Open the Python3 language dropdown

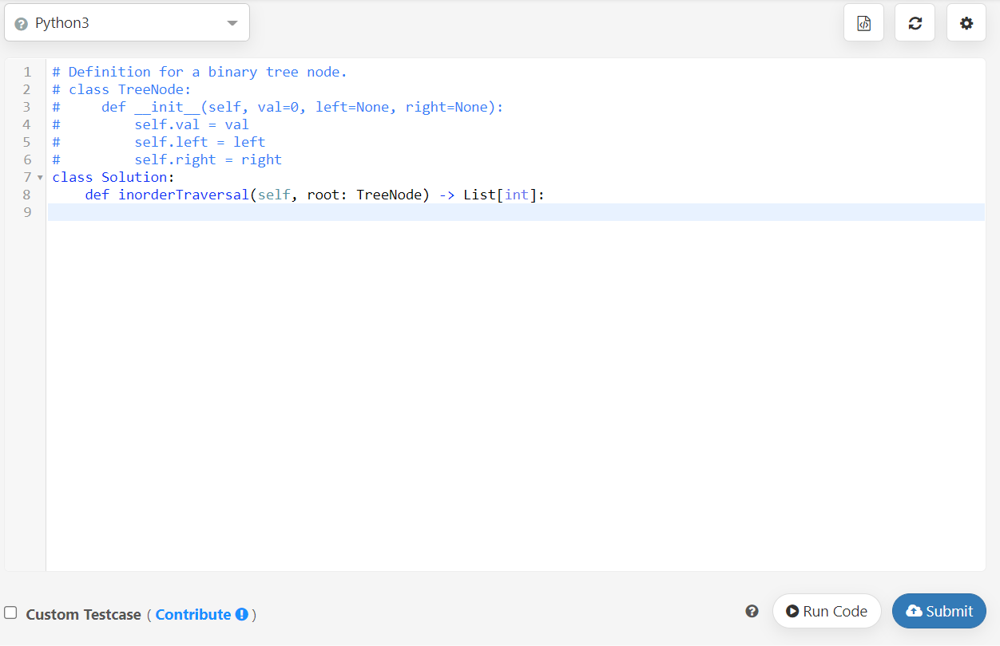pos(127,23)
